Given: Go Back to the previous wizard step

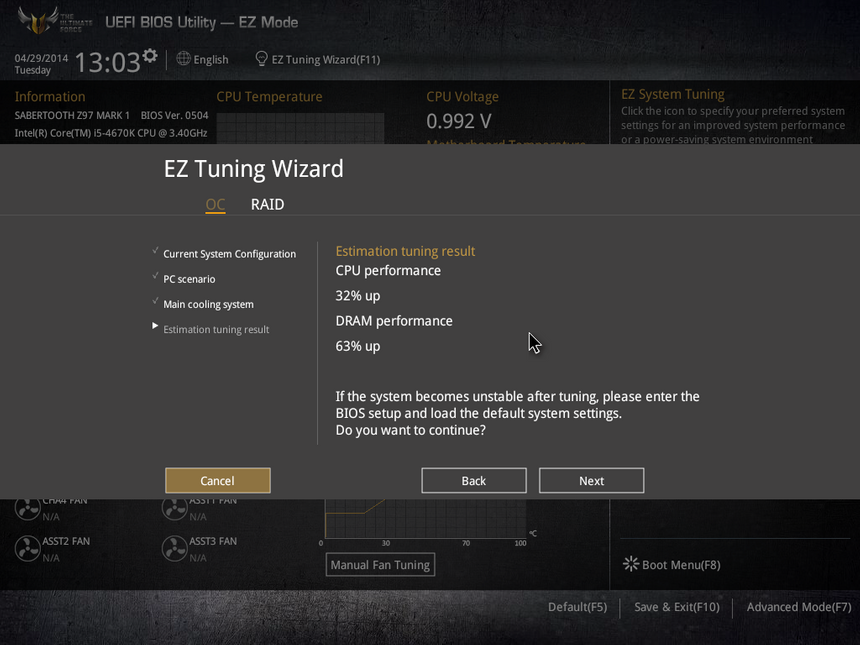Looking at the screenshot, I should [474, 480].
